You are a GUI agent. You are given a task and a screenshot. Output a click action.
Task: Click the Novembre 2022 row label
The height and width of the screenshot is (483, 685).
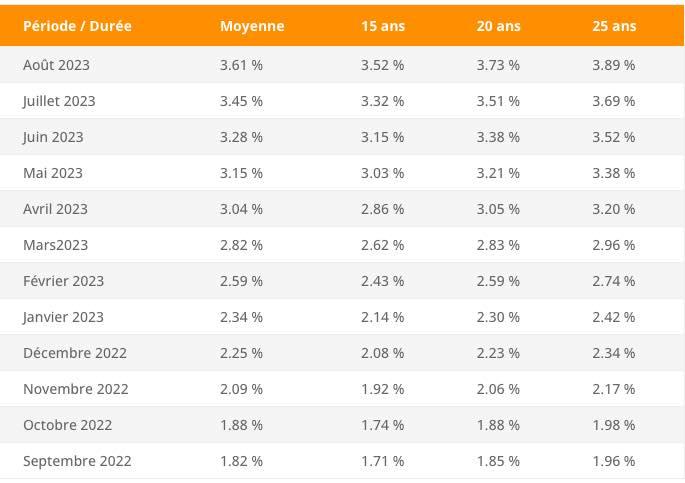pos(76,389)
